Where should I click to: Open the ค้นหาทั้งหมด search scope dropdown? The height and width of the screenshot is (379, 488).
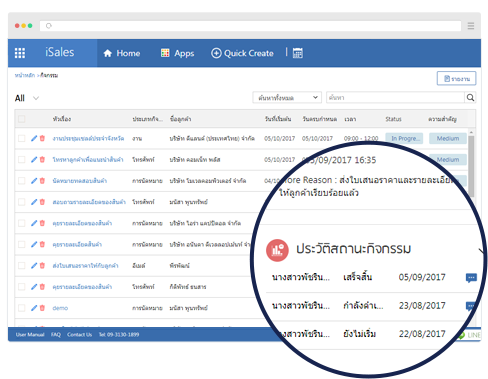(x=287, y=98)
